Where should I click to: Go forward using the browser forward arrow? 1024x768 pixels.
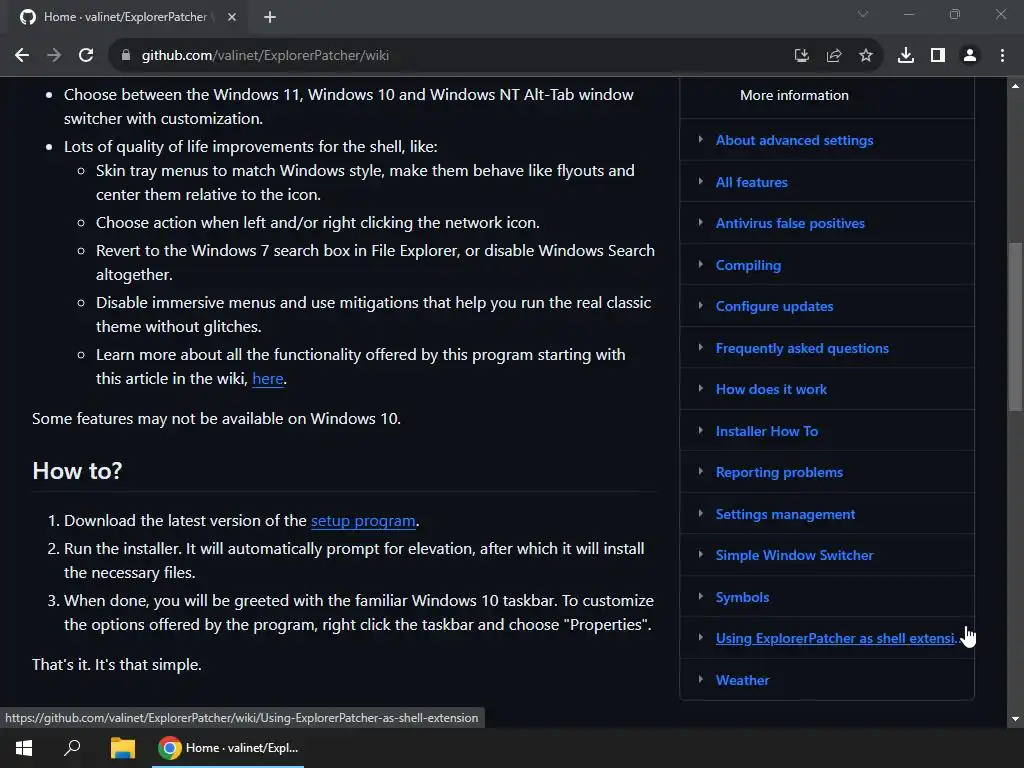[54, 56]
